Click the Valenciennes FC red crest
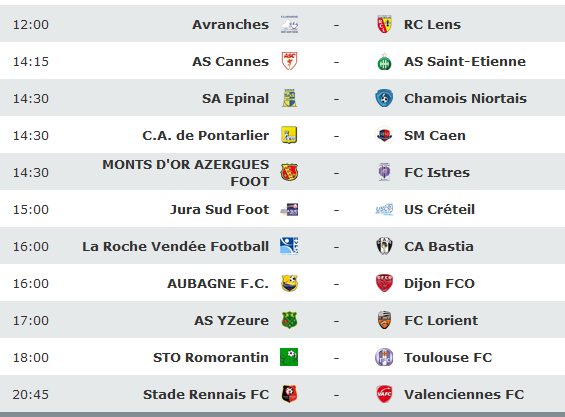 (x=384, y=394)
